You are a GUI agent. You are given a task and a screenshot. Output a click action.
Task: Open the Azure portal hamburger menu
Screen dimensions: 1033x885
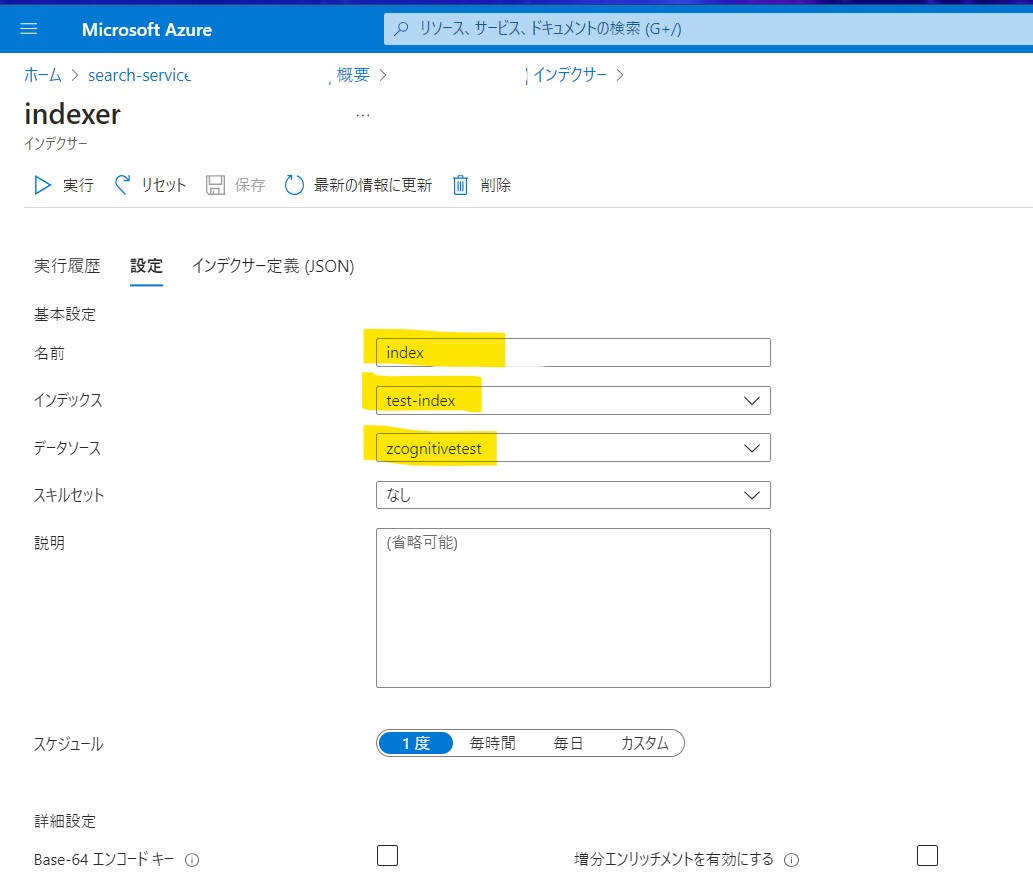pos(28,29)
